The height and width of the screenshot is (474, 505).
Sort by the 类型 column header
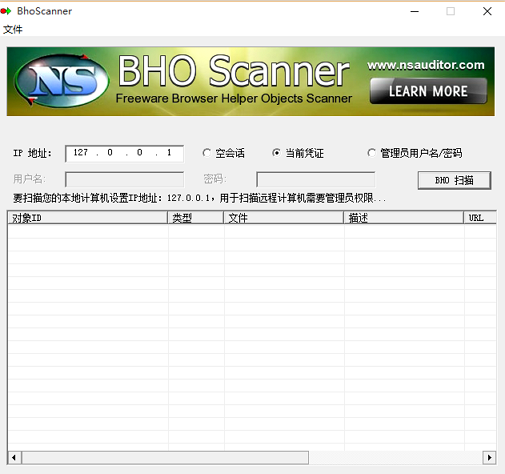(196, 218)
